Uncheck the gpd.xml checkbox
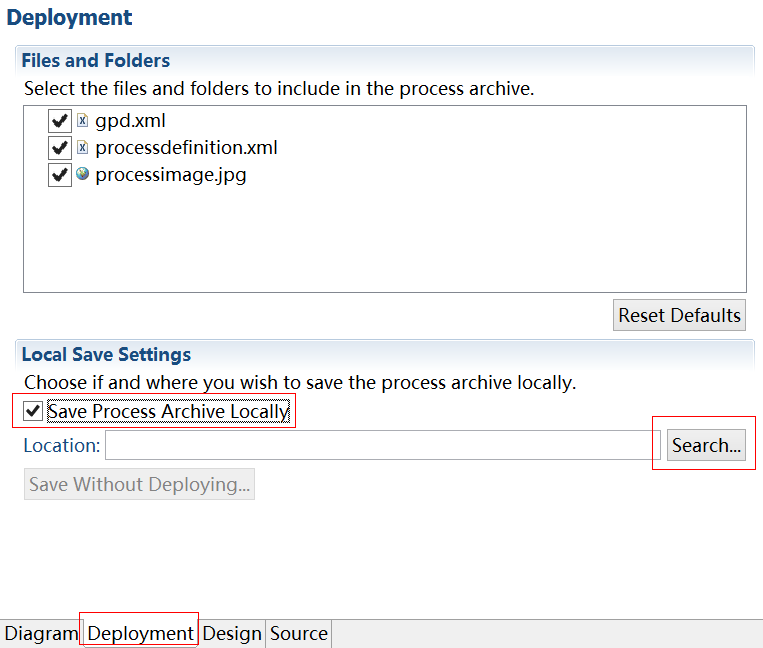Screen dimensions: 763x648 click(x=60, y=121)
